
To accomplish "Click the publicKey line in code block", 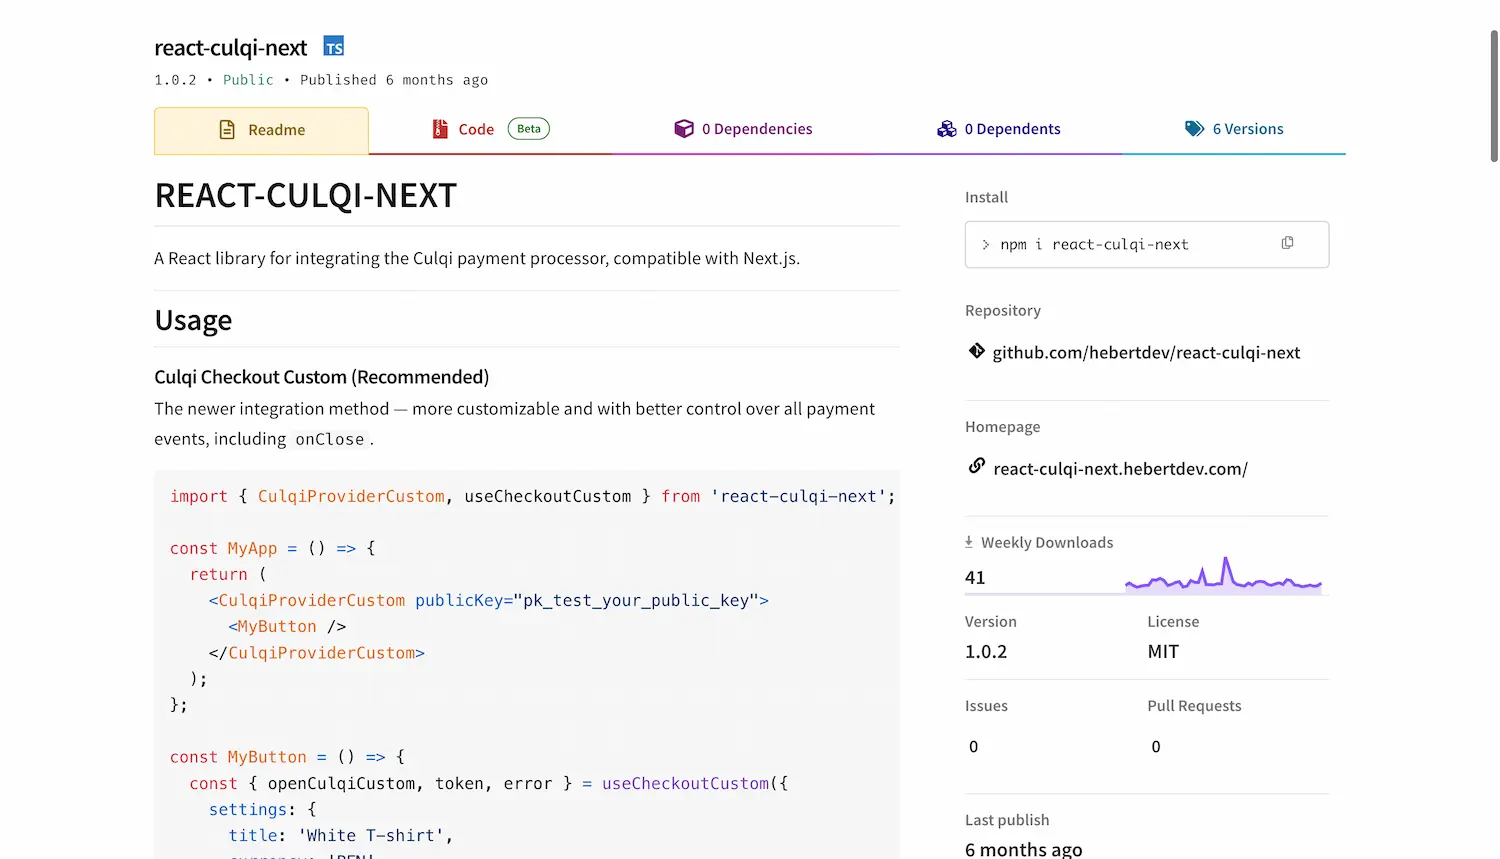I will [x=488, y=601].
